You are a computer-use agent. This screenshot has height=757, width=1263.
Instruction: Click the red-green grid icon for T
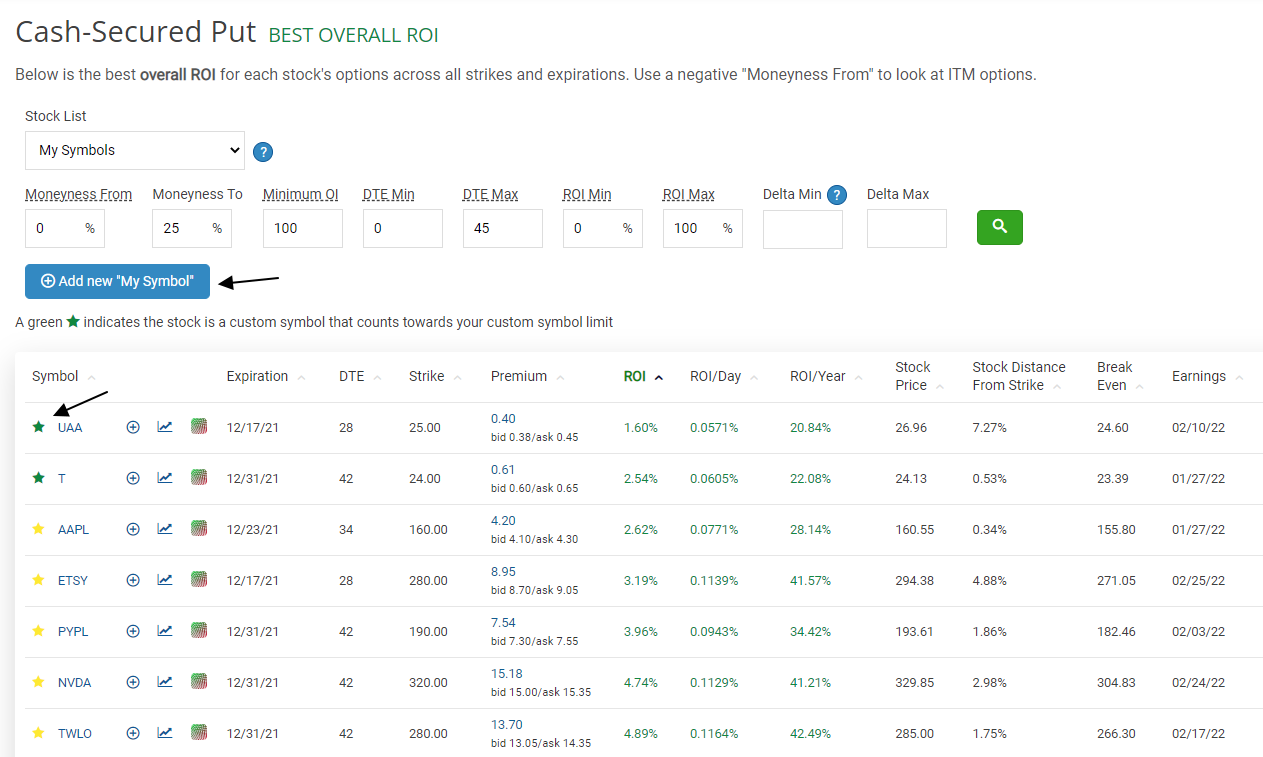199,478
